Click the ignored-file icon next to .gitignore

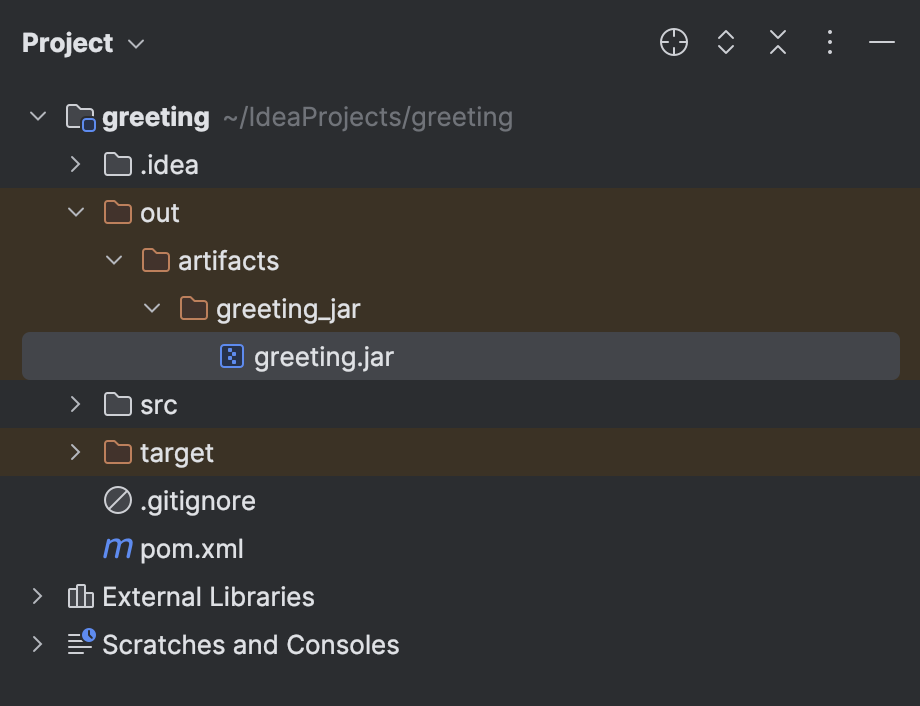pos(118,500)
